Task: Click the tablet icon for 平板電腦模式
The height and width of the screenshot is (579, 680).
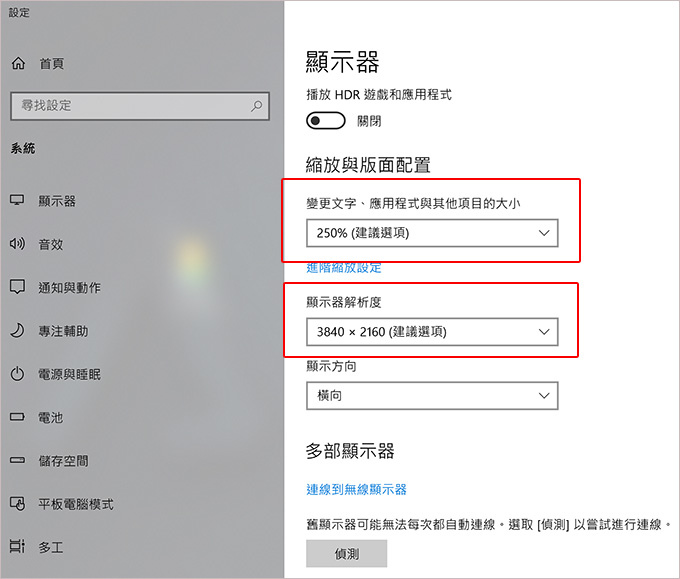Action: 17,504
